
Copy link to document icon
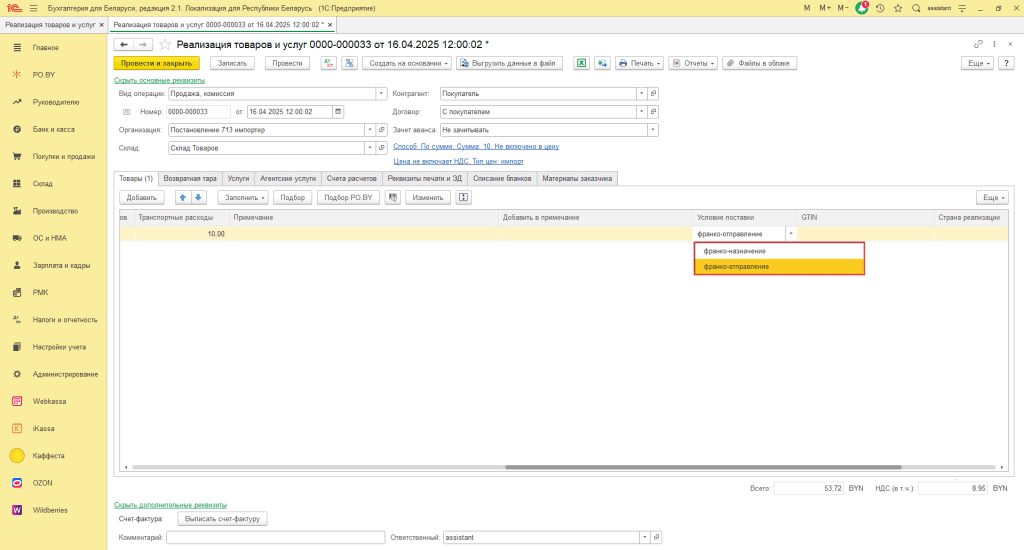point(978,44)
